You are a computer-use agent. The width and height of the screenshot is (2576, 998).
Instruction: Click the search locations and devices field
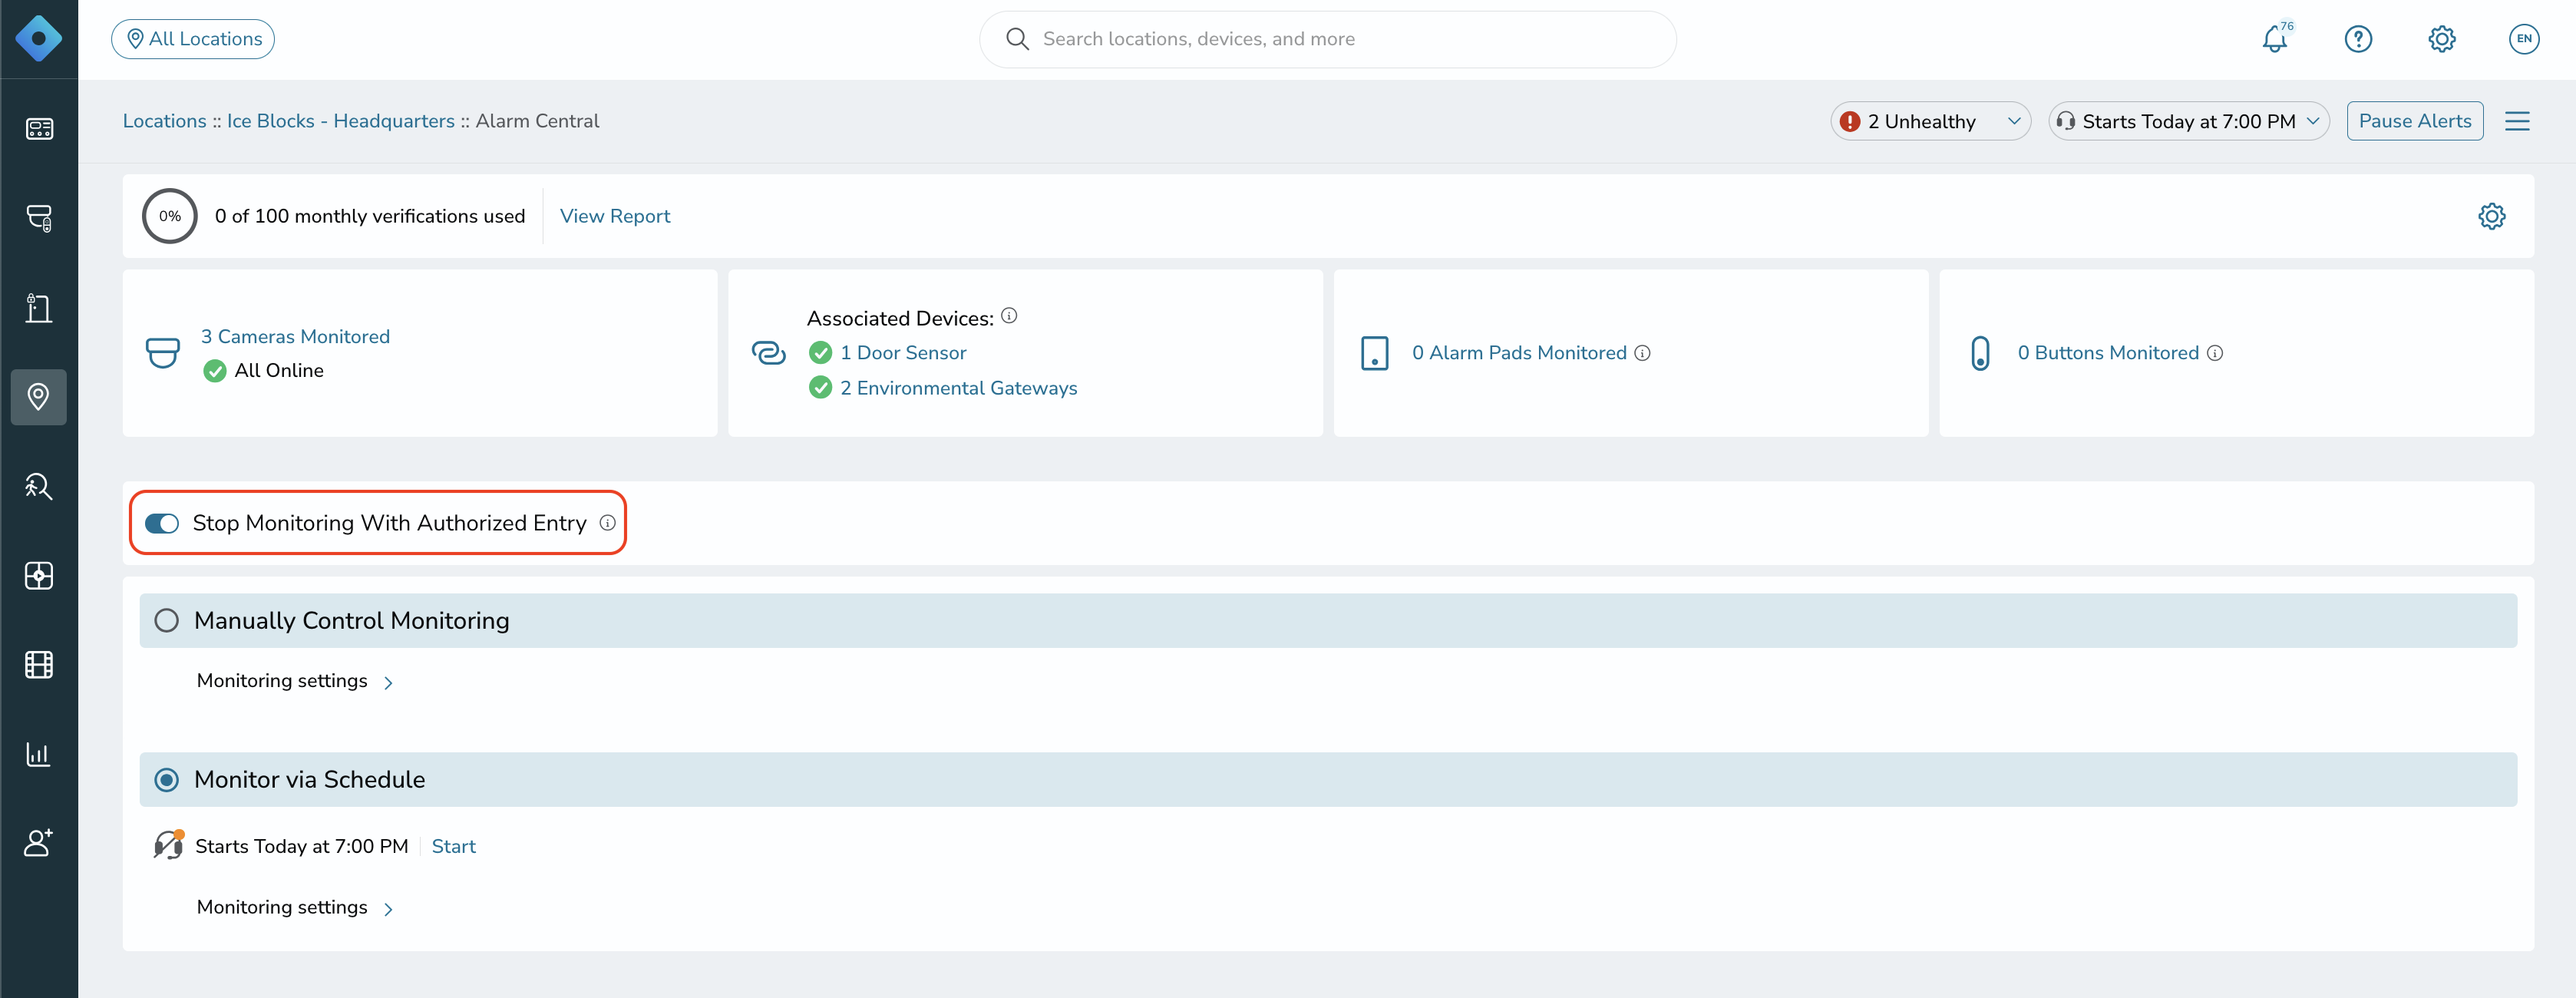(1327, 39)
